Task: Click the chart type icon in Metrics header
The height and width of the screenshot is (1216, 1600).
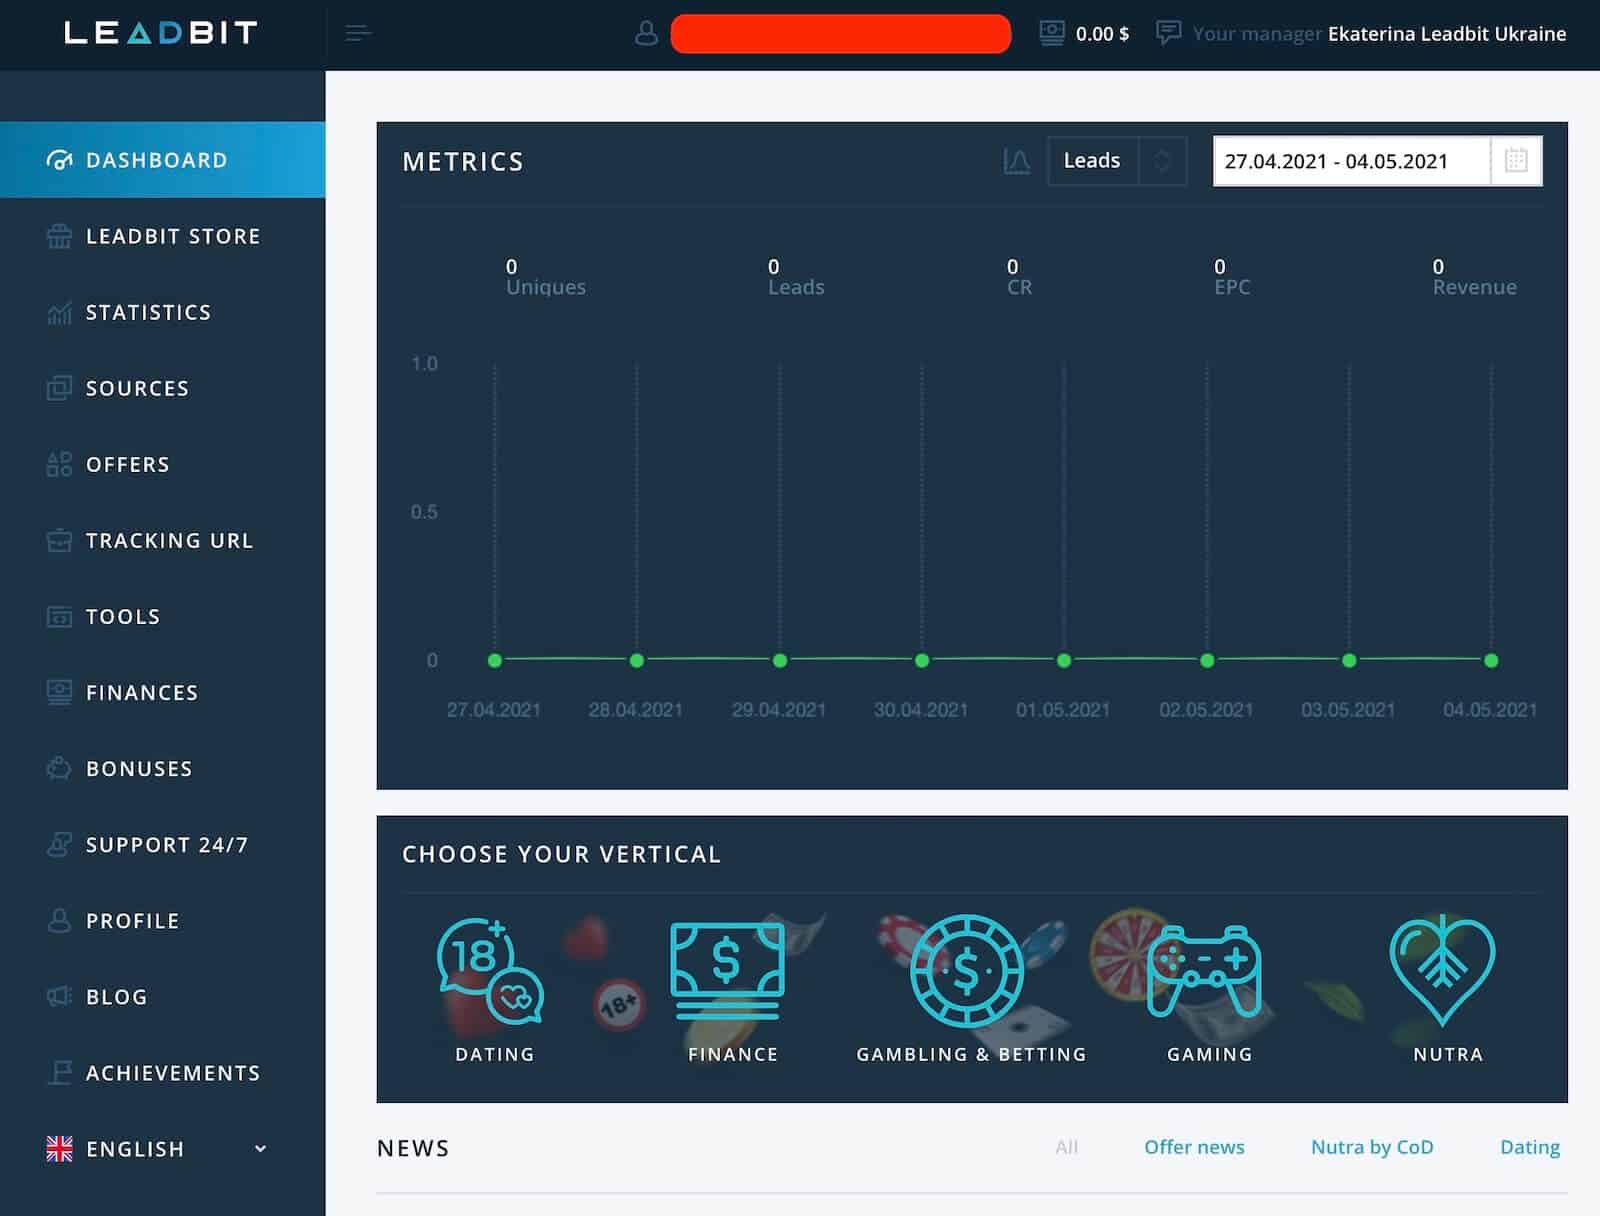Action: (1016, 161)
